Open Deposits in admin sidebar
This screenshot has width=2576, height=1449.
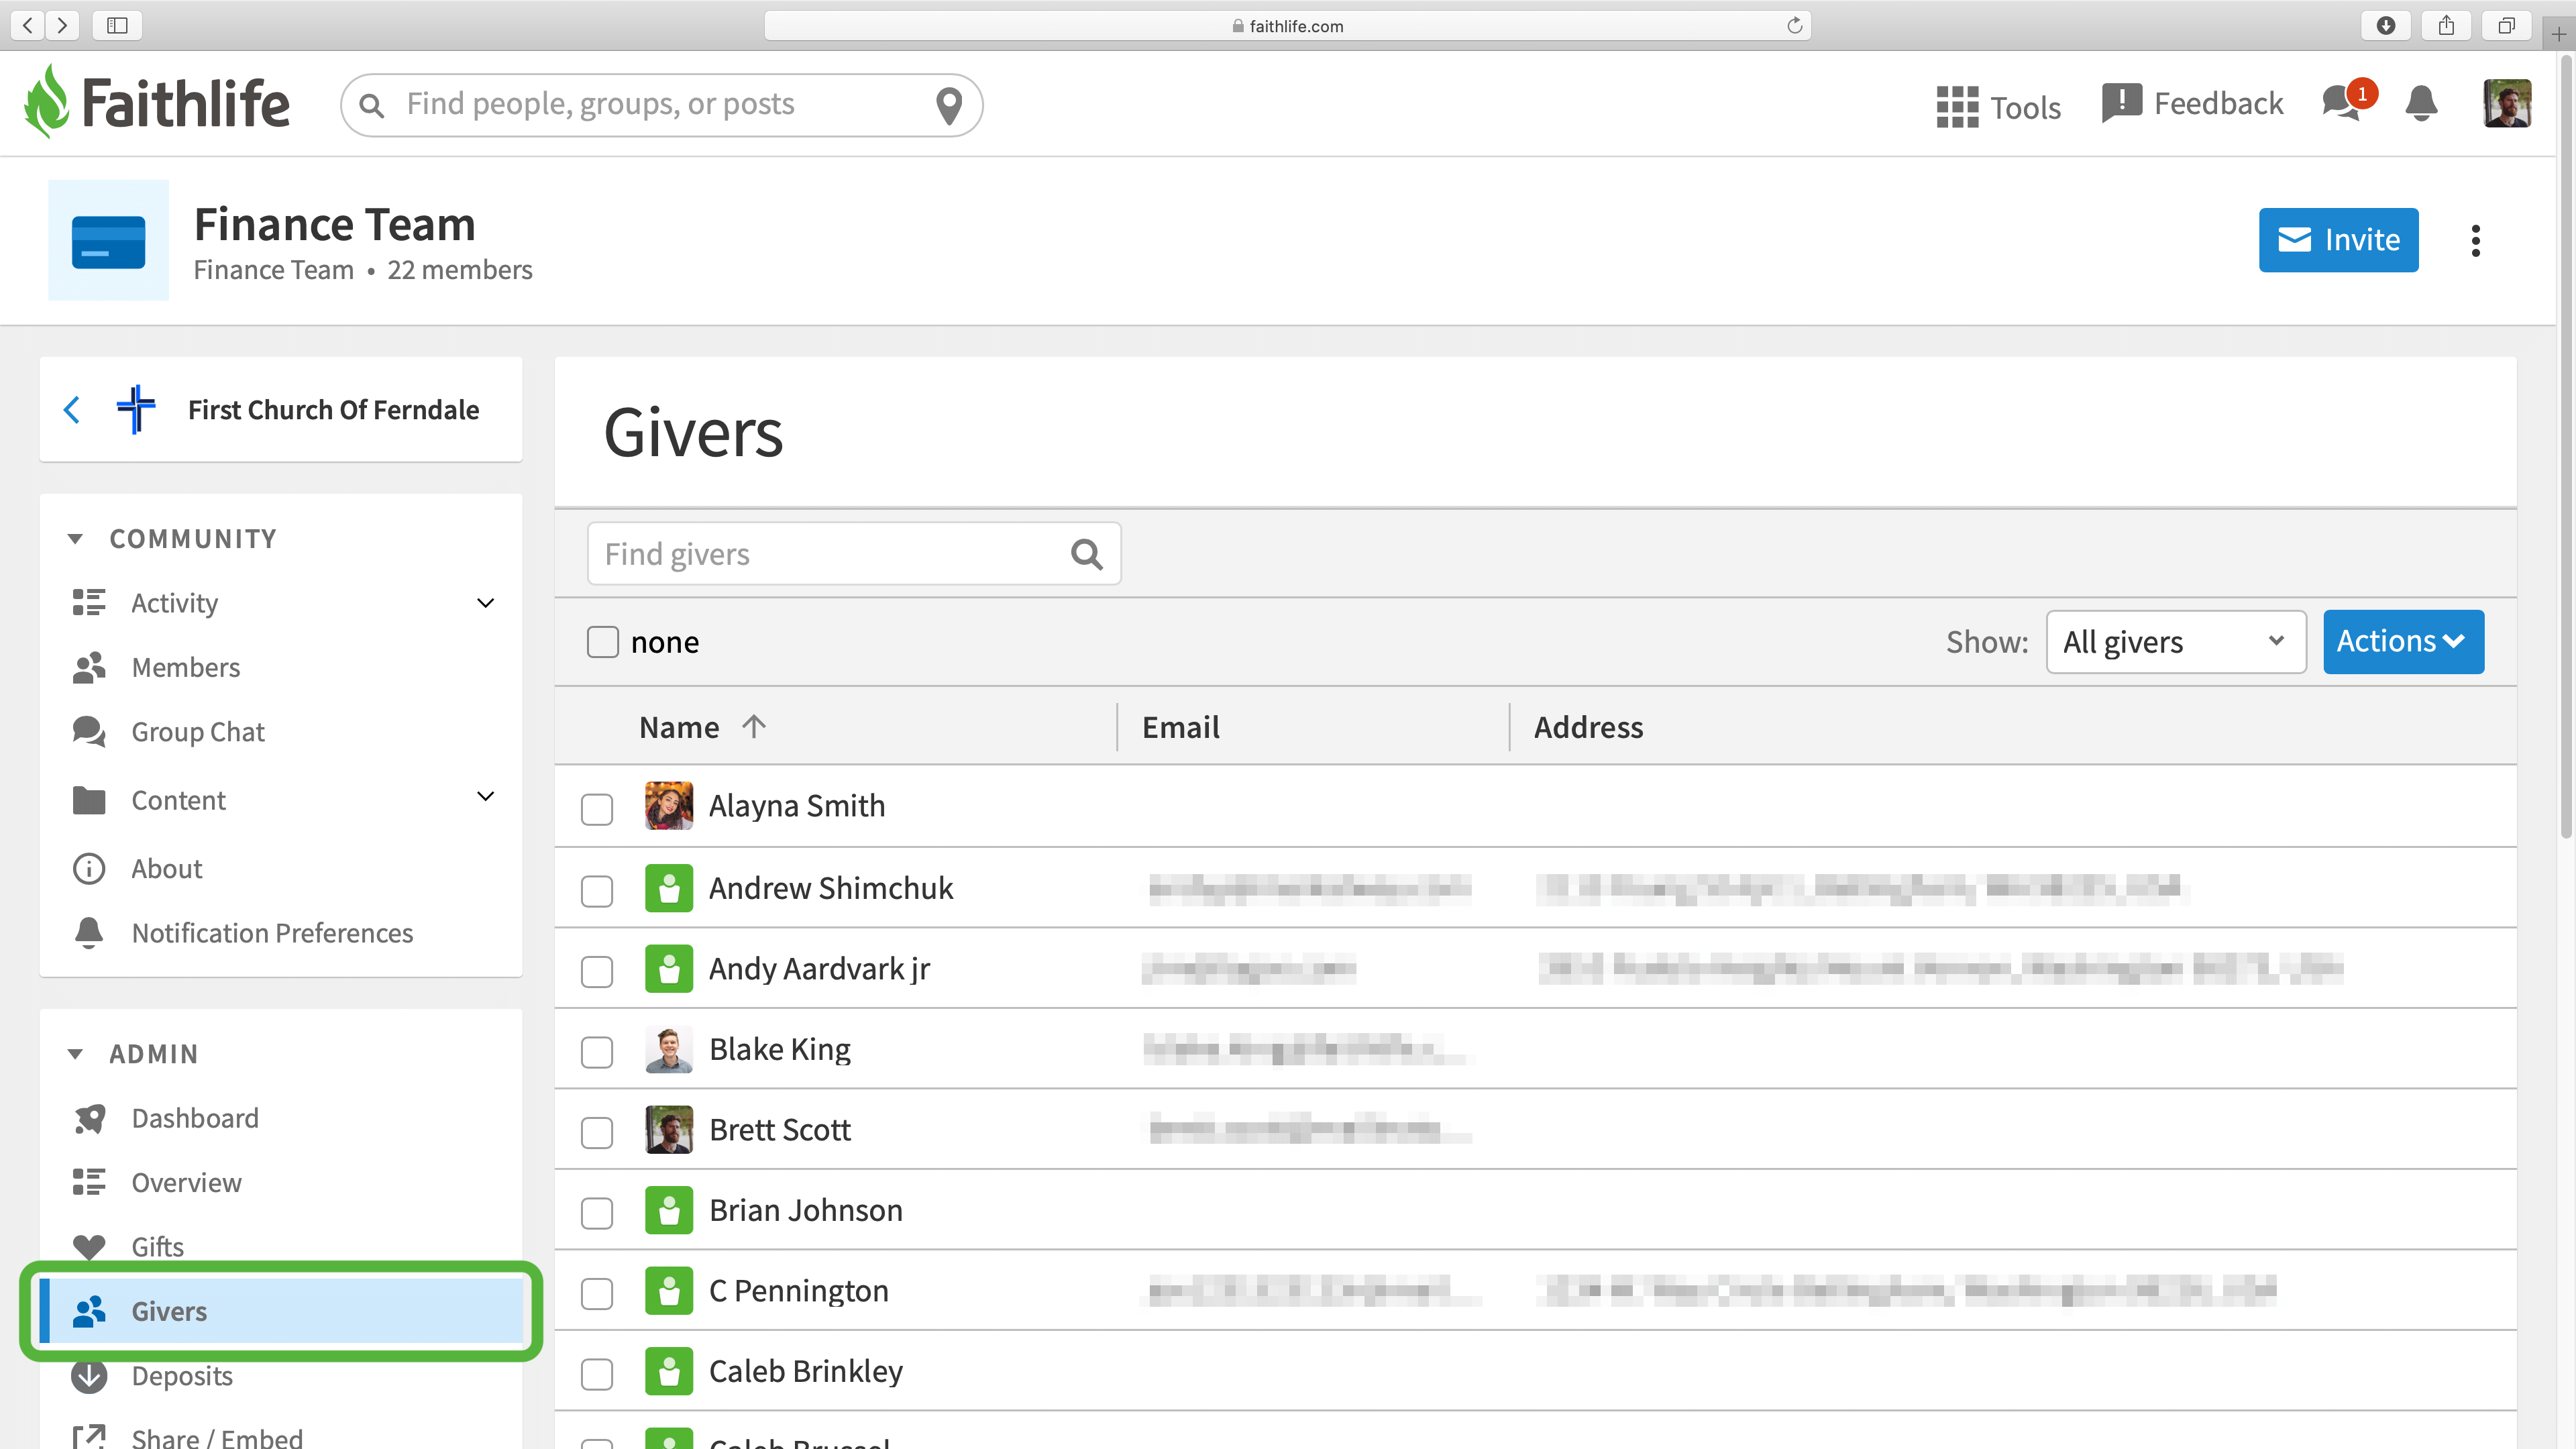click(x=181, y=1376)
